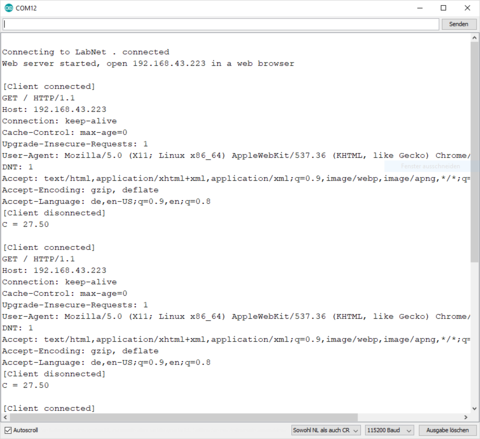The width and height of the screenshot is (480, 439).
Task: Click the second 'Accept-Language: de,en-US' line
Action: [x=106, y=362]
